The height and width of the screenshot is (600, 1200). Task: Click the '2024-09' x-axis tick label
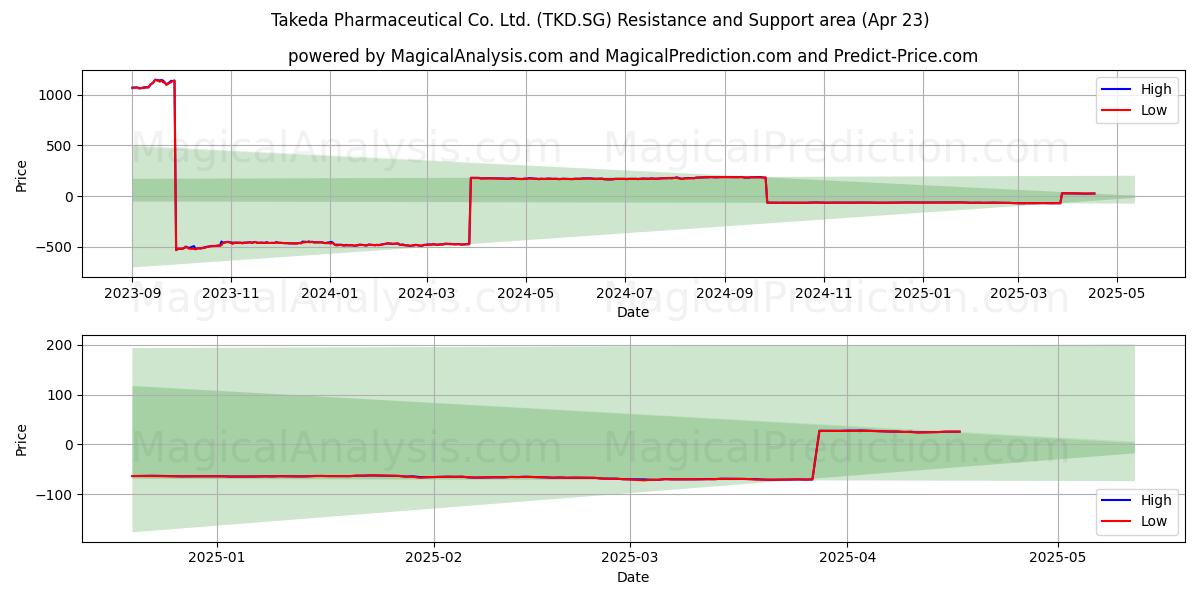(x=725, y=292)
